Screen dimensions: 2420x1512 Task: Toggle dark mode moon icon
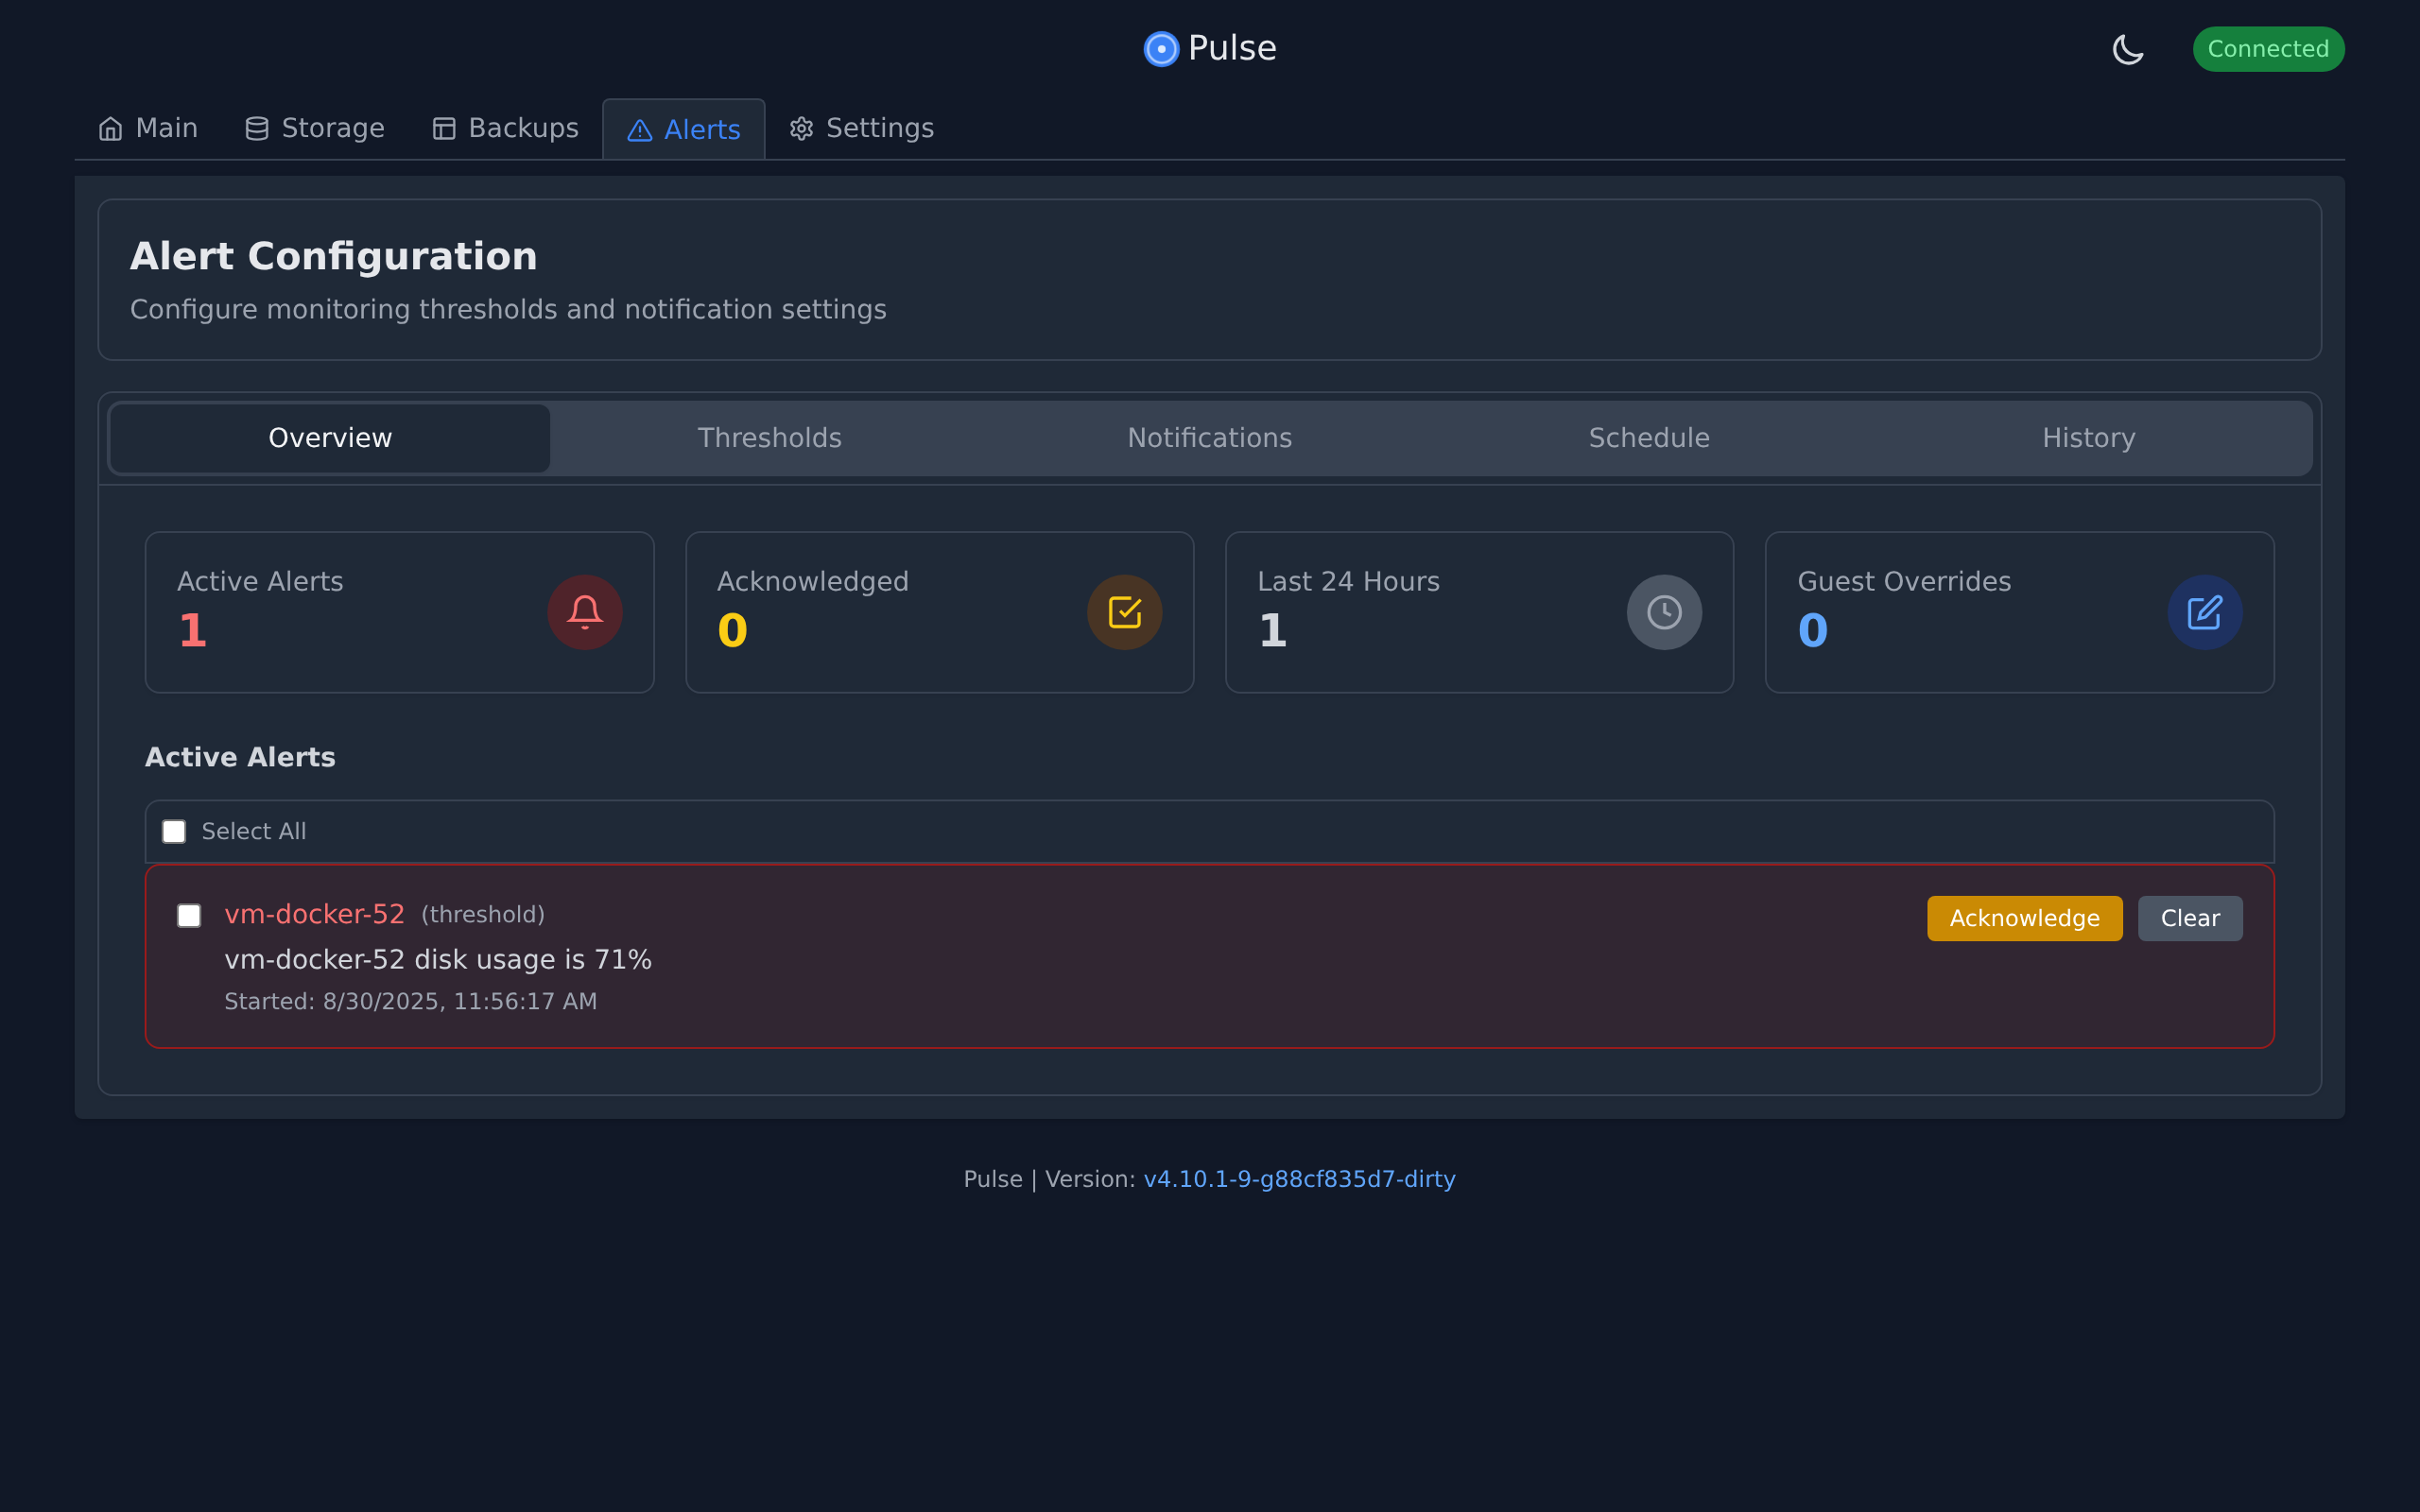[2127, 49]
